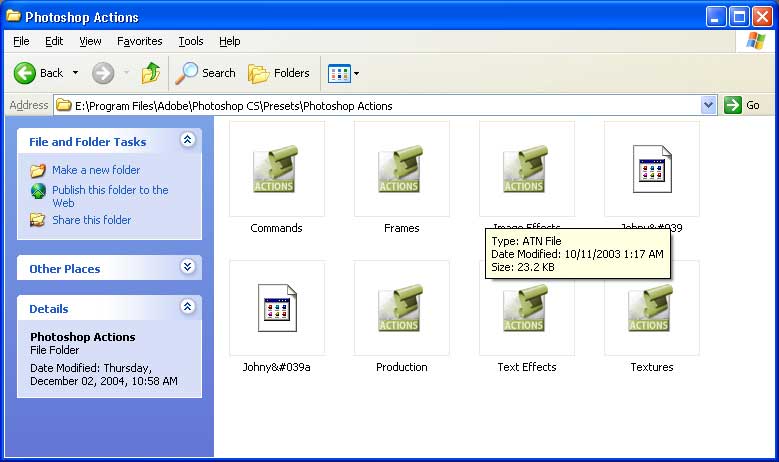
Task: Click the File and Folder Tasks header
Action: click(87, 142)
